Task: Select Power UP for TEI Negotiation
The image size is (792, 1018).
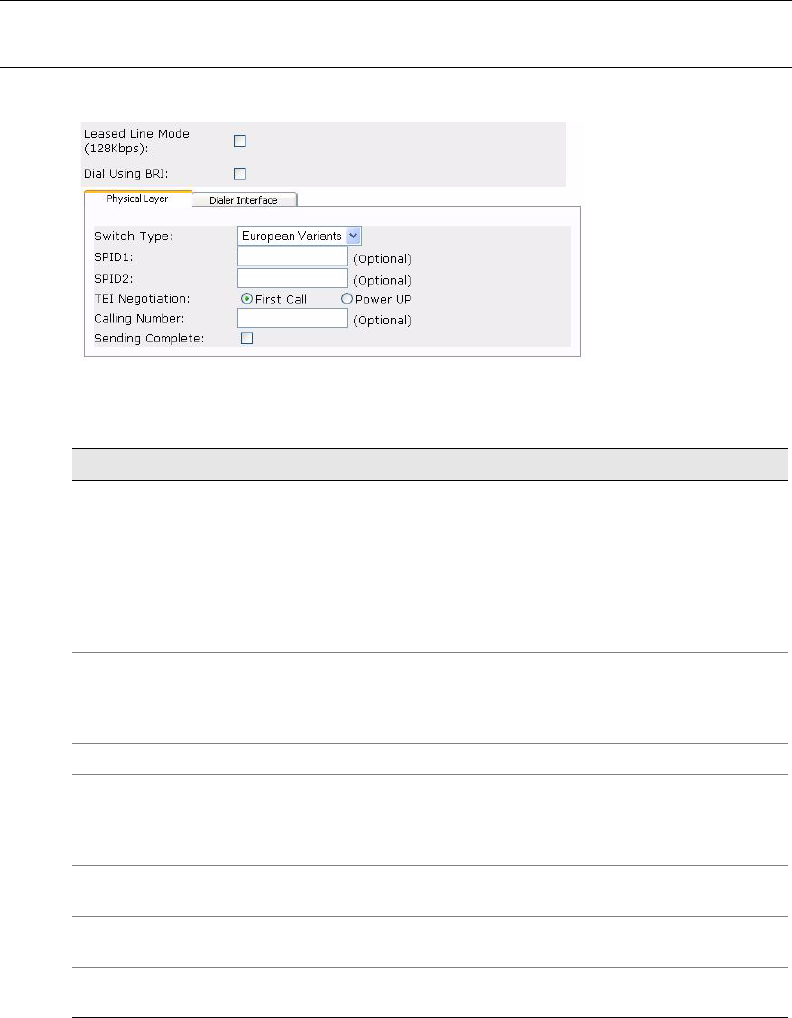Action: [347, 299]
